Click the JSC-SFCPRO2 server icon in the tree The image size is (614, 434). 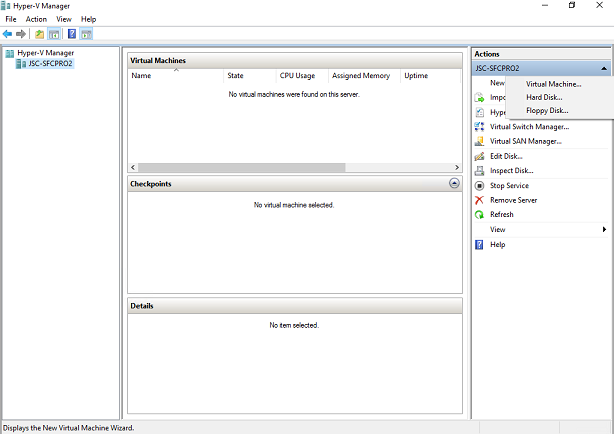coord(21,63)
